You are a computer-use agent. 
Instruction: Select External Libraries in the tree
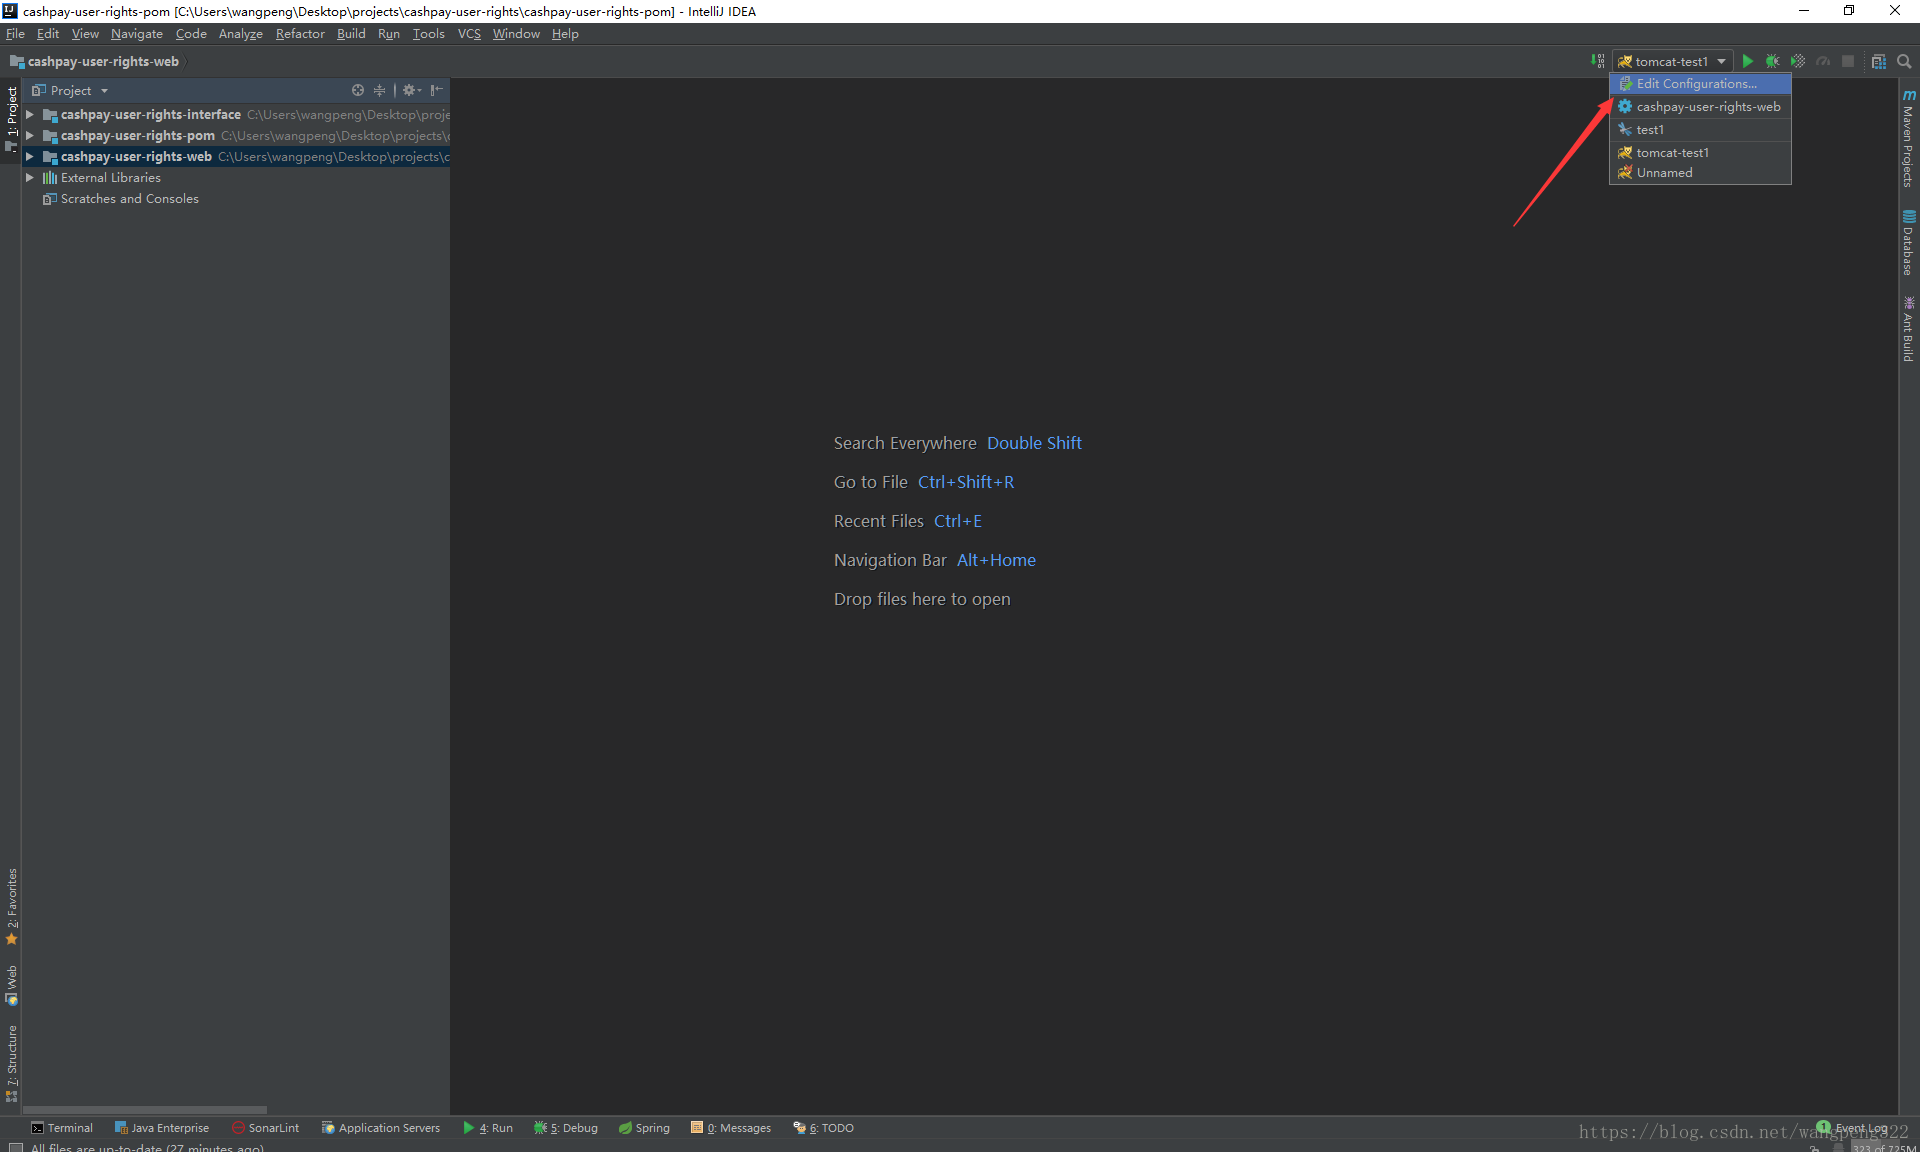pyautogui.click(x=101, y=178)
